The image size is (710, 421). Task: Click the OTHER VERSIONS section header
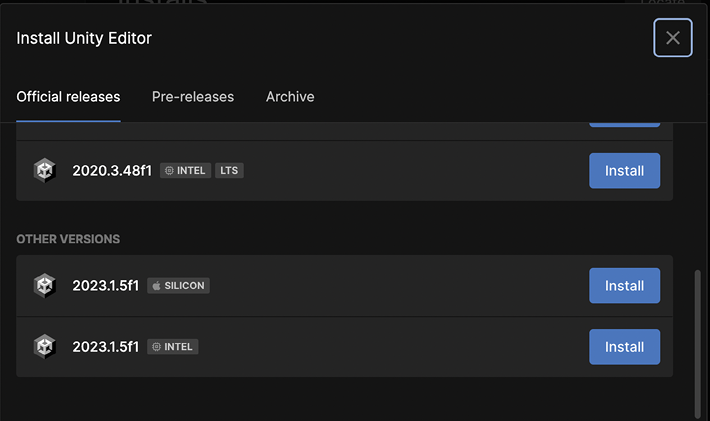(x=68, y=239)
